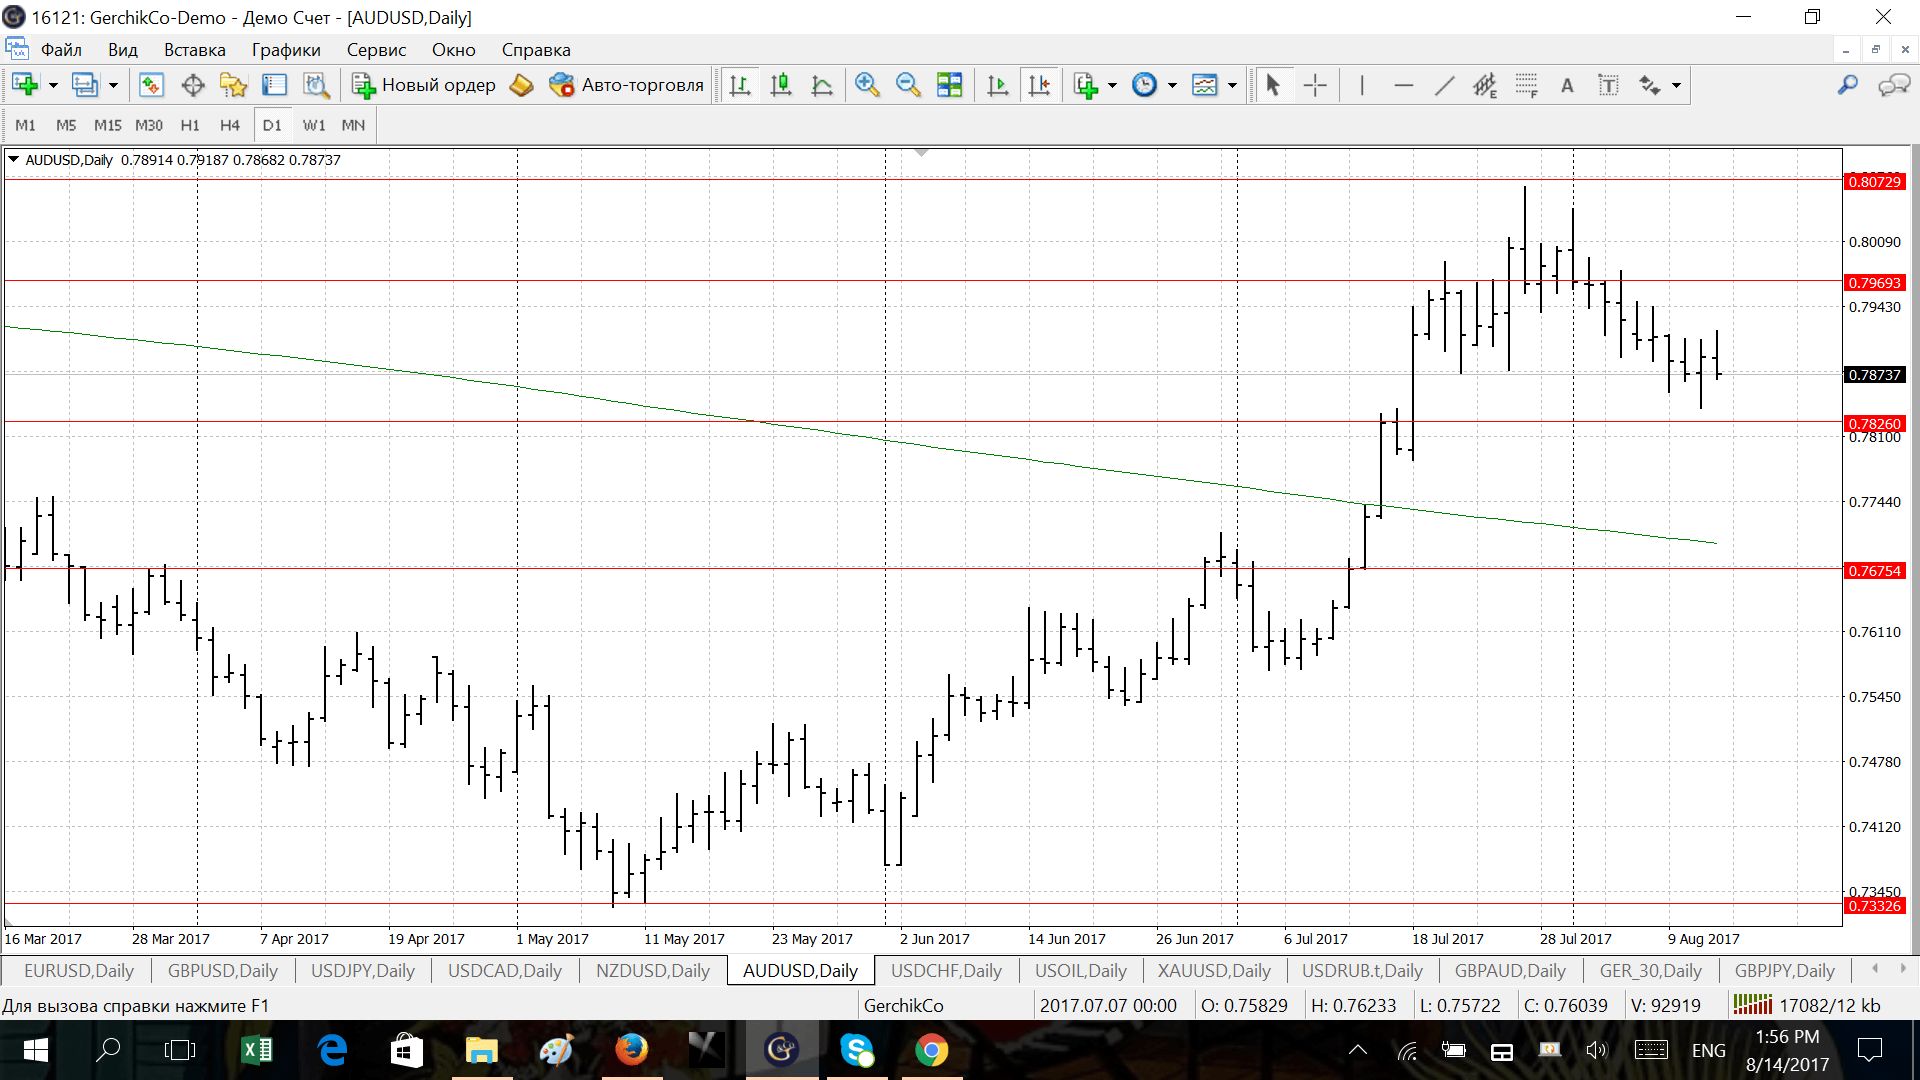Expand the periodicity clock dropdown arrow

coord(1172,85)
